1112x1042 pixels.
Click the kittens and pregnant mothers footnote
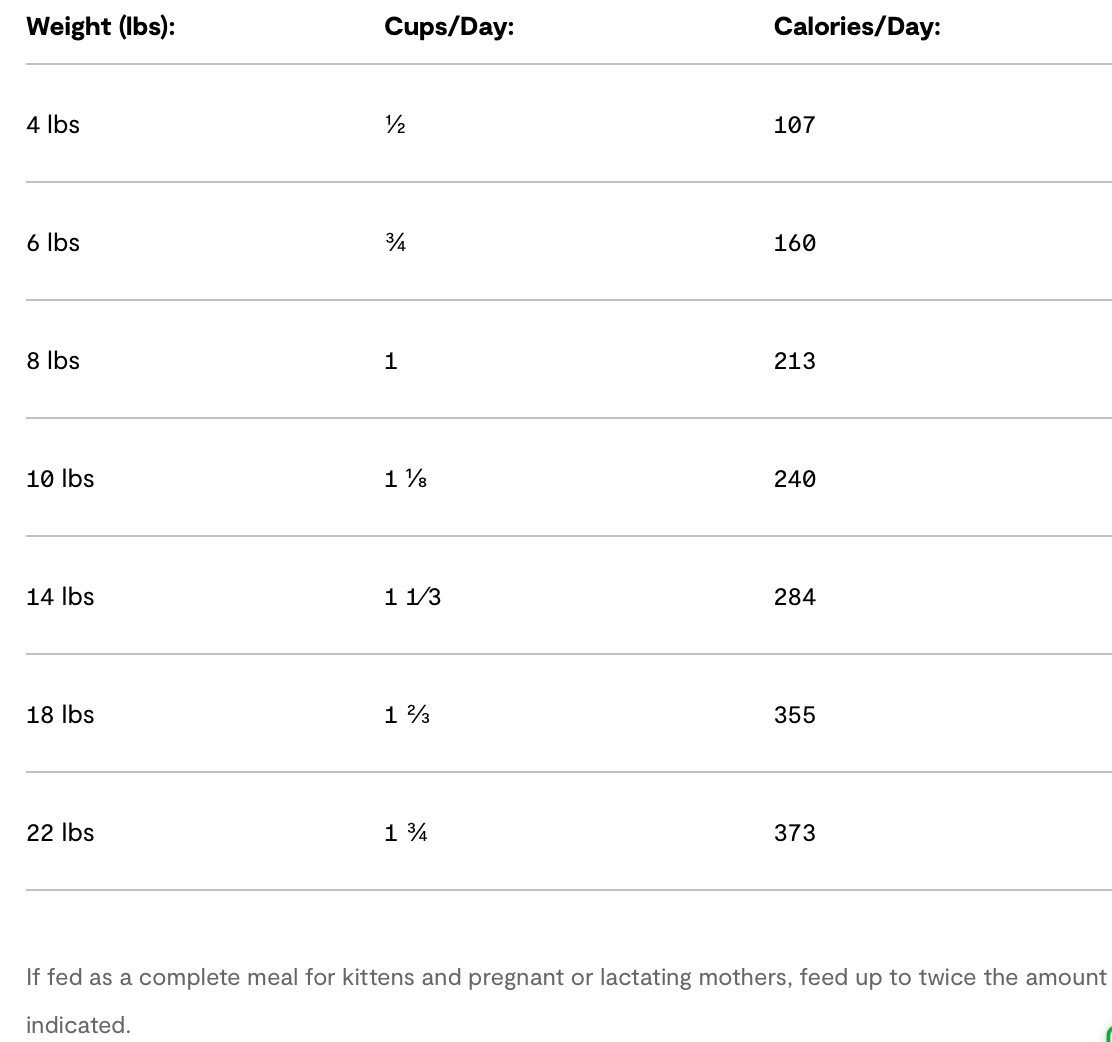pos(566,978)
